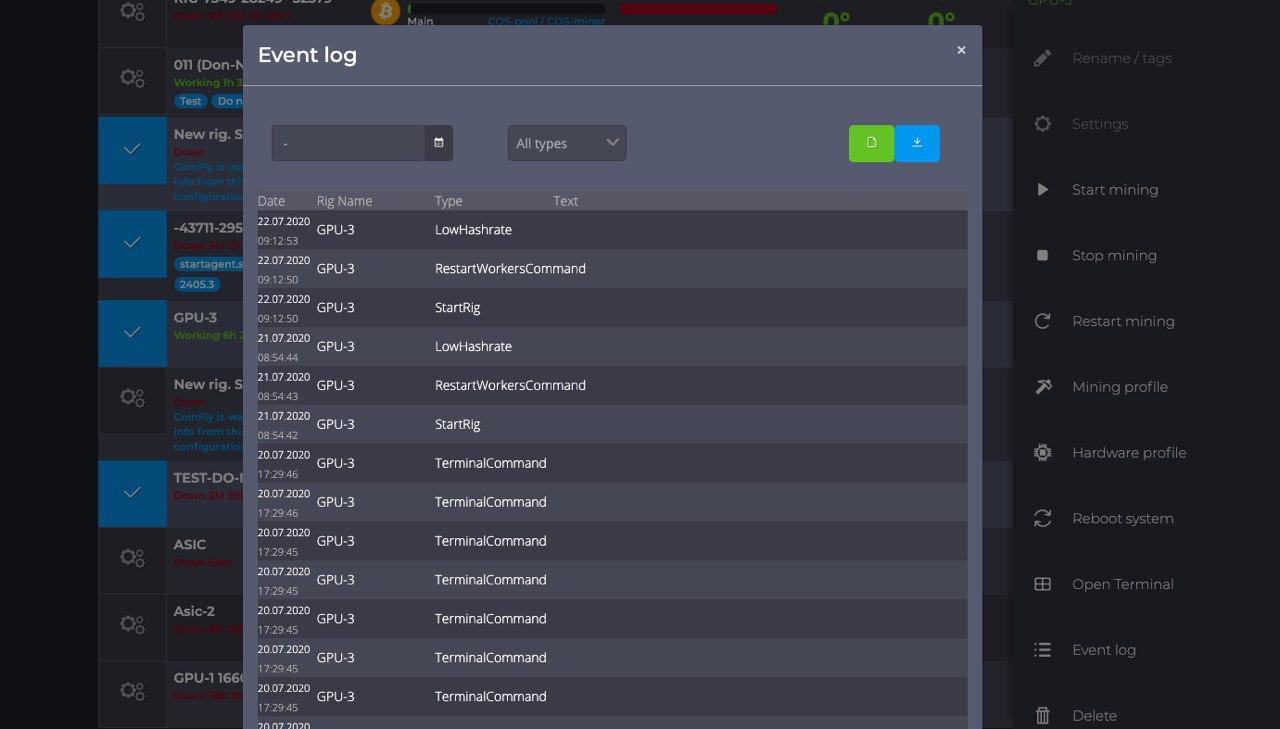This screenshot has height=729, width=1280.
Task: Click gears icon of GPU-1 166 rig
Action: click(132, 690)
